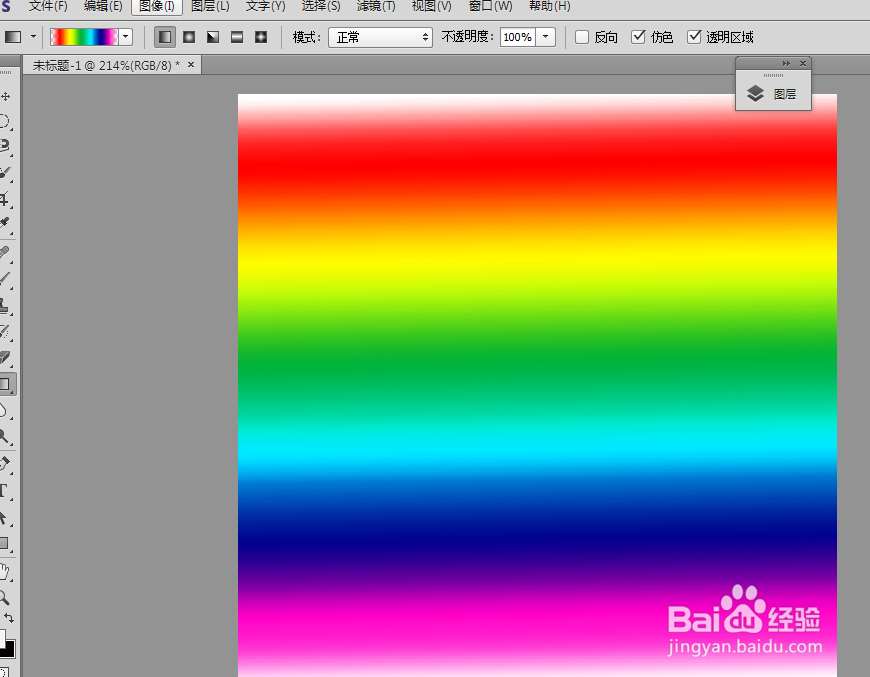
Task: Click the black background color swatch
Action: point(10,650)
